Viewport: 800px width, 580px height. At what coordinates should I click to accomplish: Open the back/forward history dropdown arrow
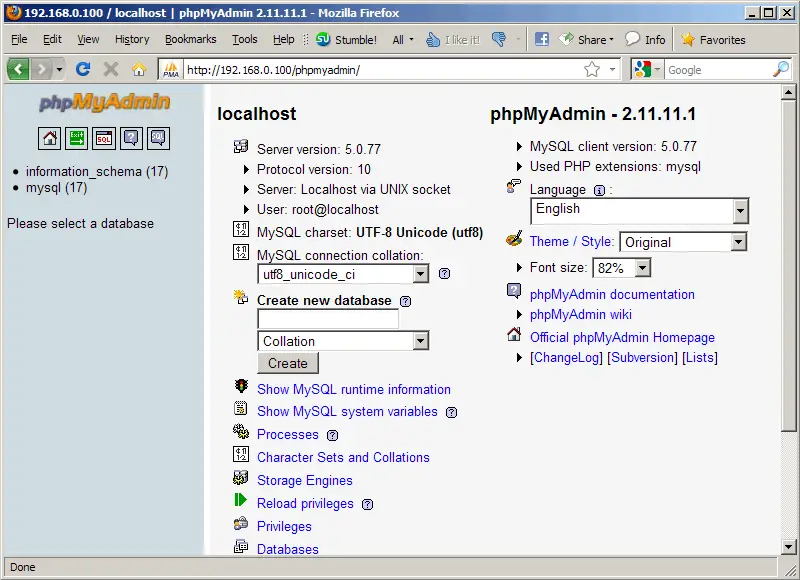59,68
